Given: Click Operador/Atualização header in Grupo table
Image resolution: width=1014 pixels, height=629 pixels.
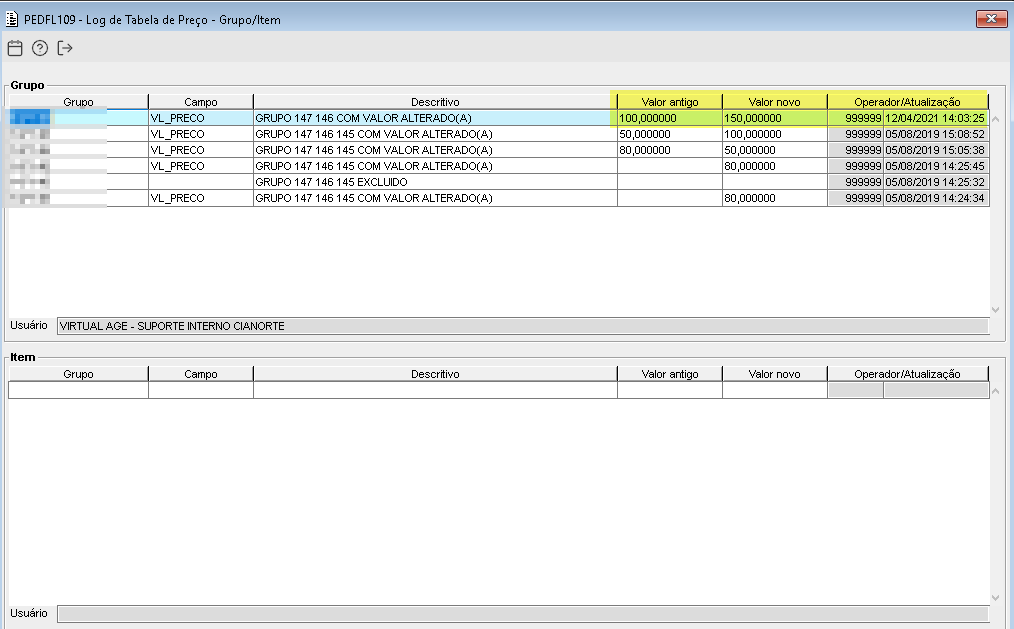Looking at the screenshot, I should pos(907,101).
